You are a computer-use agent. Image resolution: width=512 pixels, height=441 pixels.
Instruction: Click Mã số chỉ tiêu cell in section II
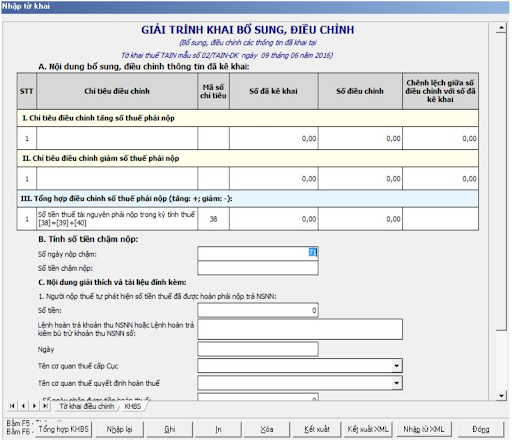point(213,178)
